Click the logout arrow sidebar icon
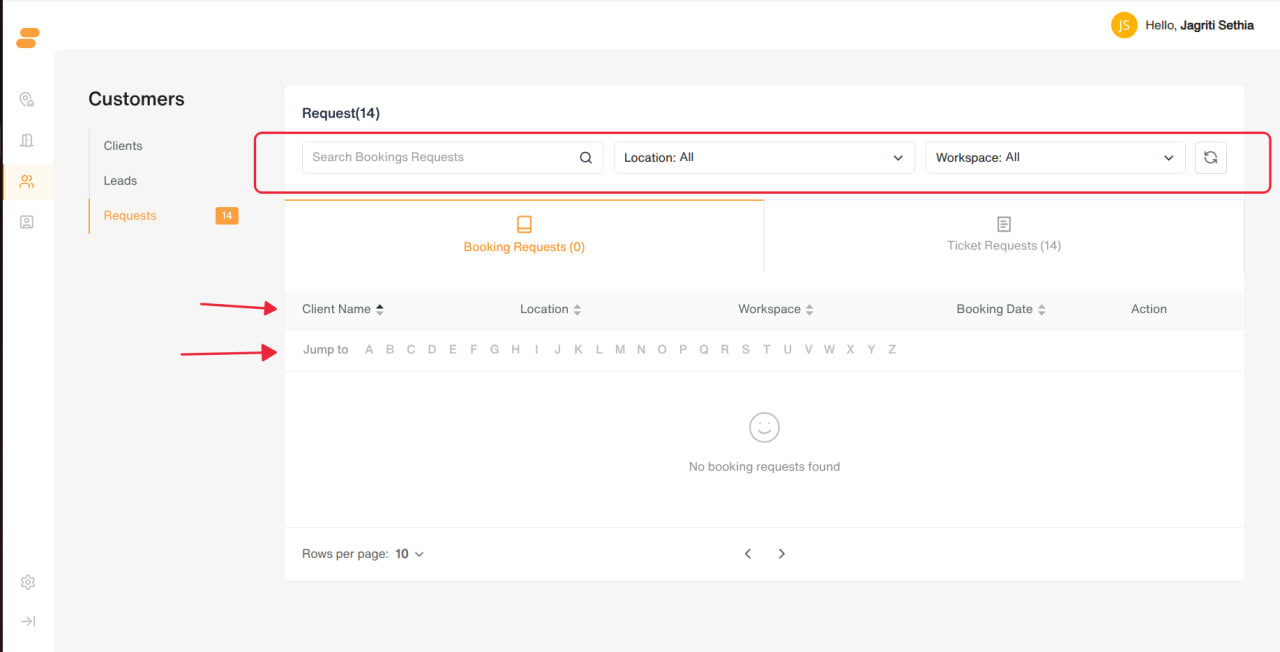Viewport: 1280px width, 652px height. pyautogui.click(x=28, y=621)
